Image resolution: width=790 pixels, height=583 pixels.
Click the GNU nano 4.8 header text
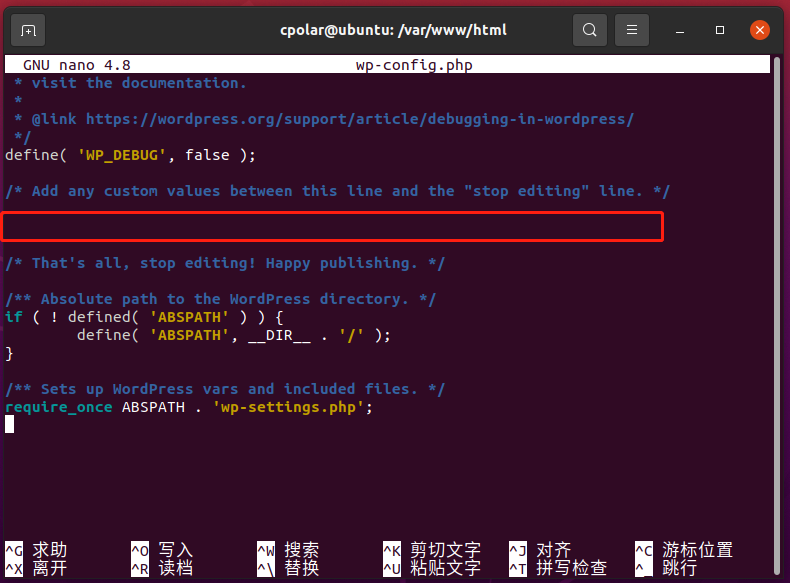77,65
